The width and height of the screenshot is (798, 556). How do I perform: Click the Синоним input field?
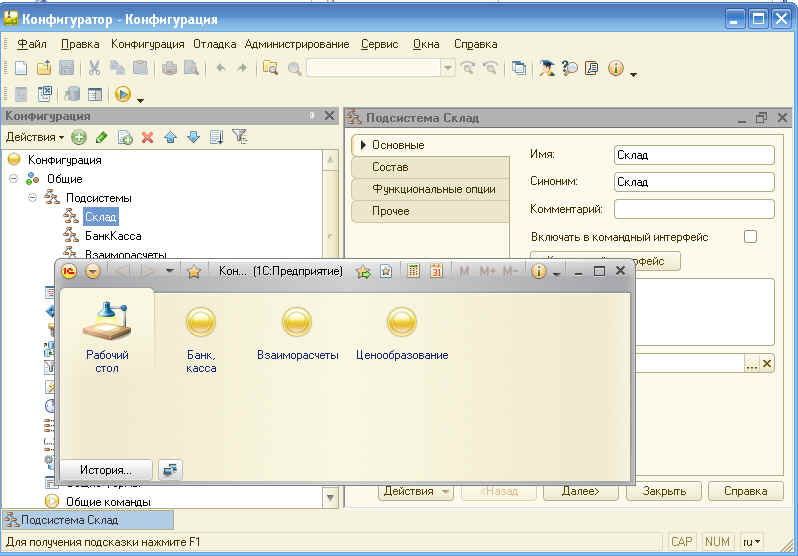(x=694, y=182)
